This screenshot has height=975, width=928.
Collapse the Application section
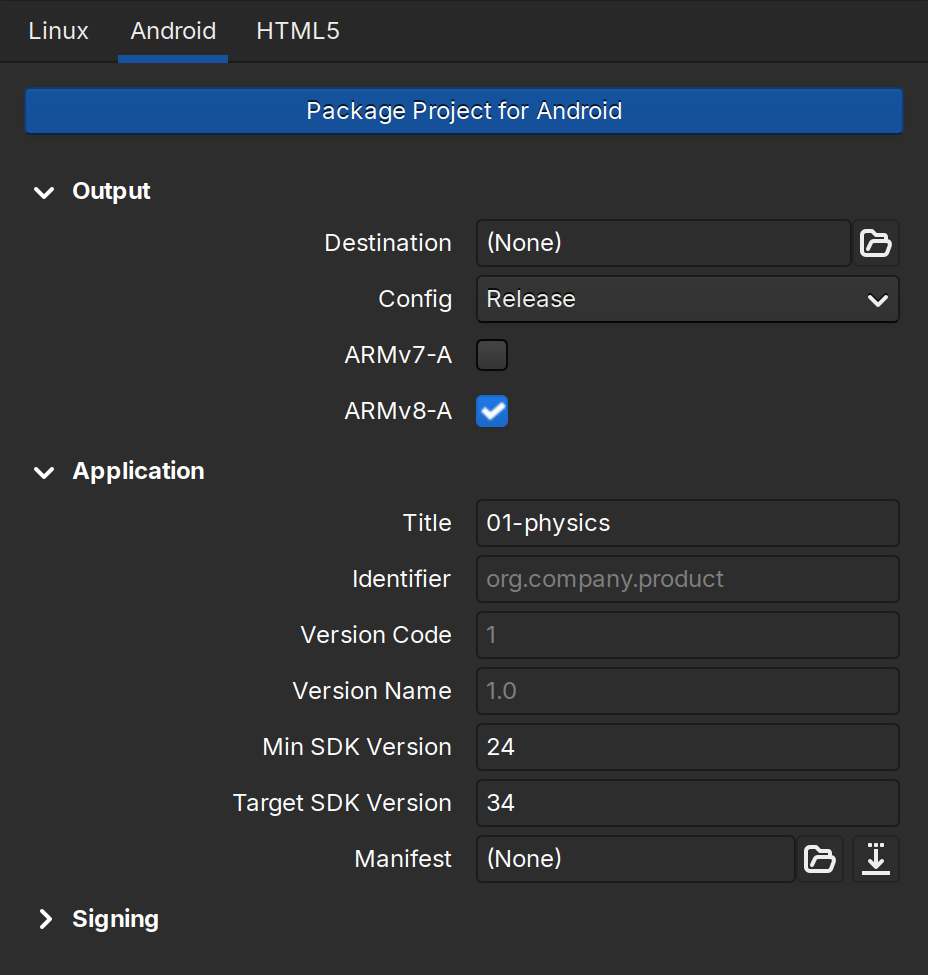coord(44,472)
